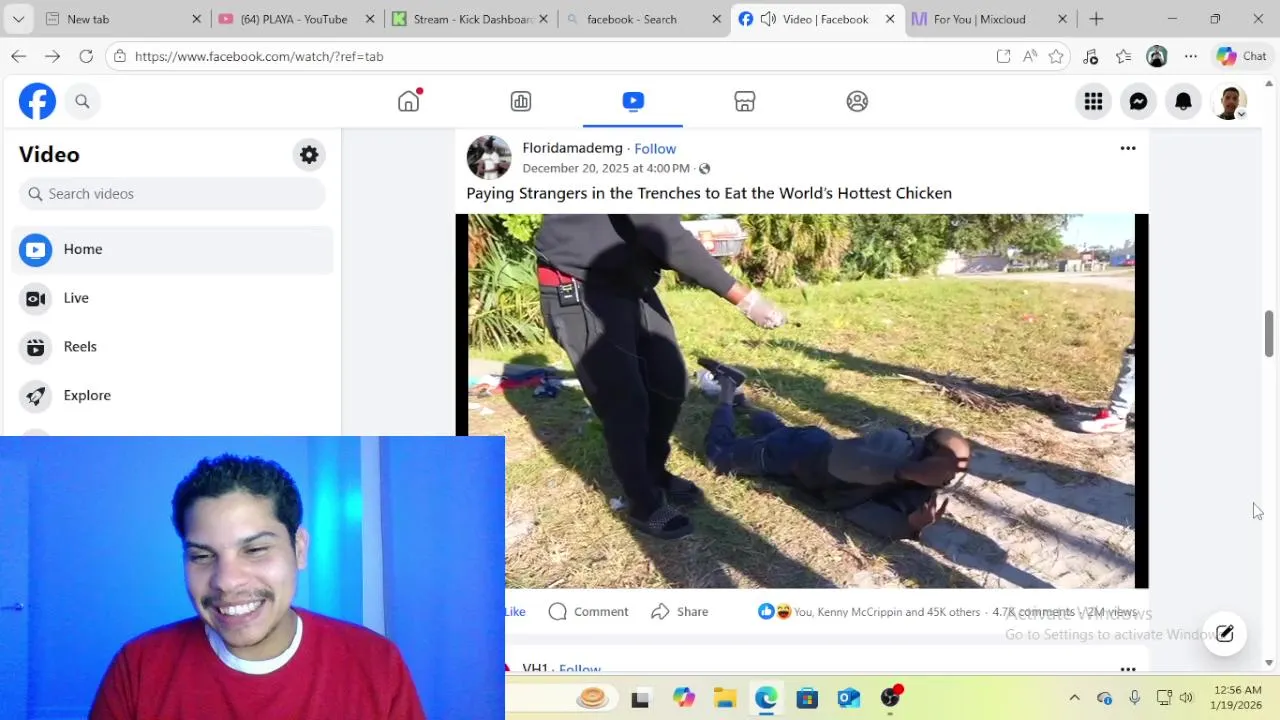Show hidden system tray icons
The image size is (1280, 720).
point(1074,698)
